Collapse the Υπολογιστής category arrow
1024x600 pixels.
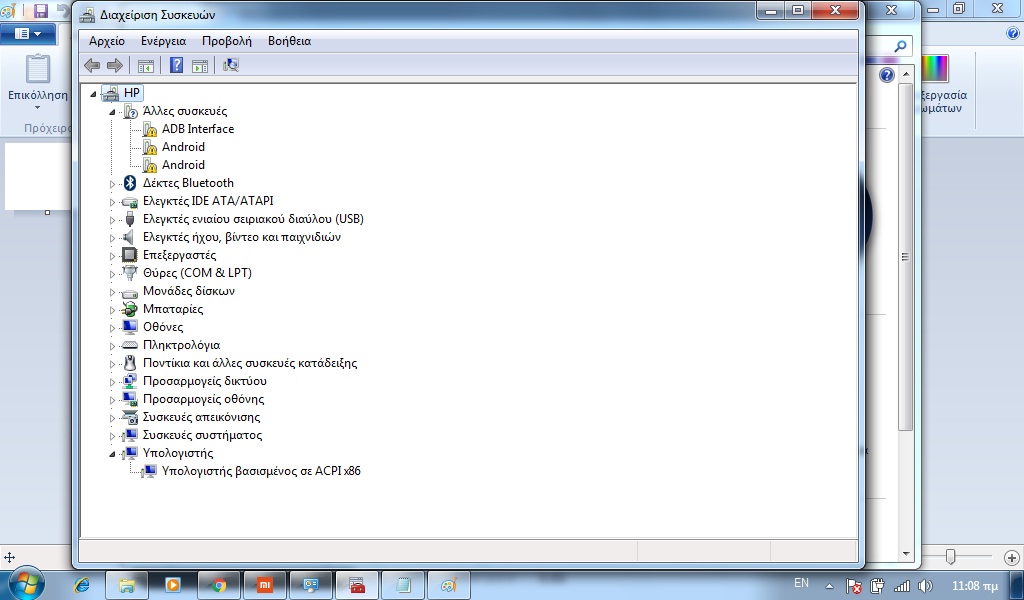coord(112,454)
